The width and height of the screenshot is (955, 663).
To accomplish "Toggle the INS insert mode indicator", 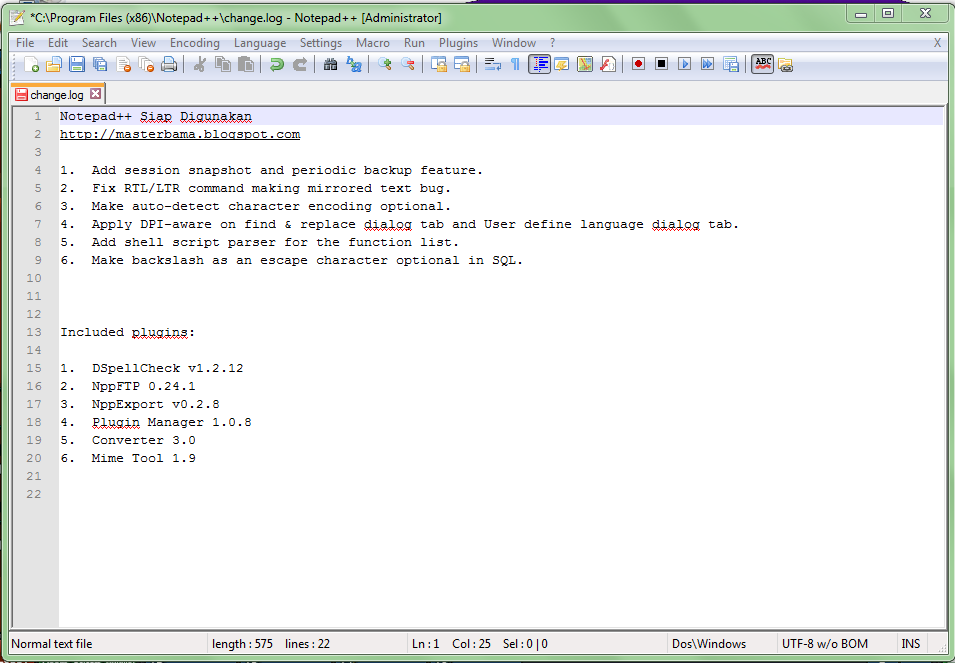I will click(911, 644).
